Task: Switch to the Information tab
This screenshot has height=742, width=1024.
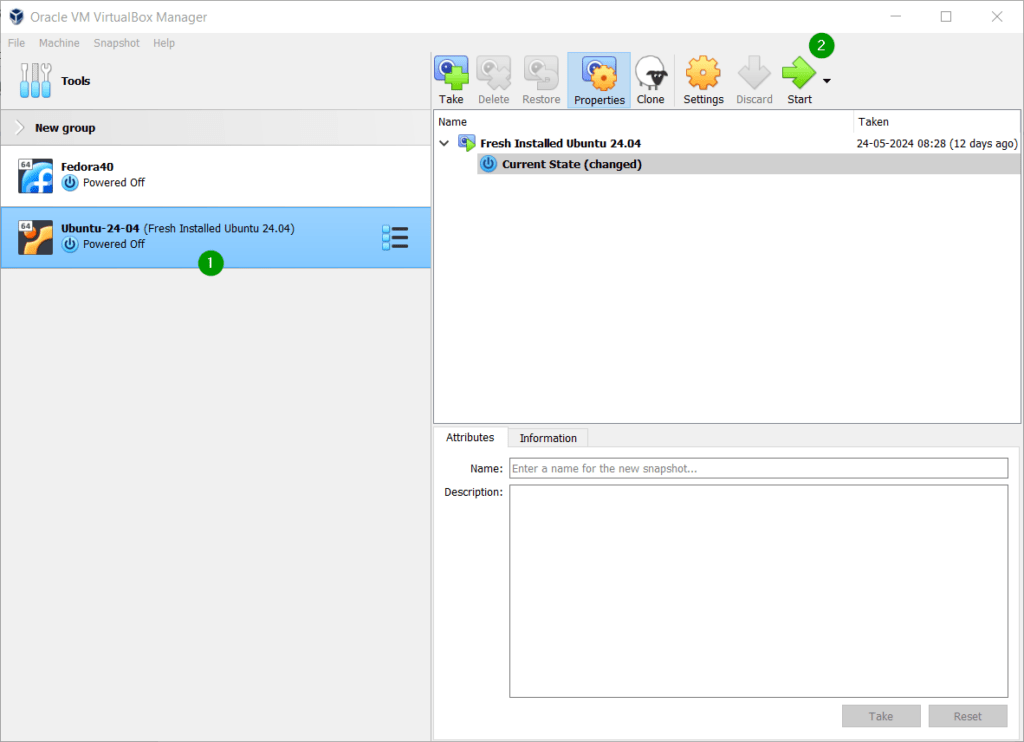Action: click(548, 438)
